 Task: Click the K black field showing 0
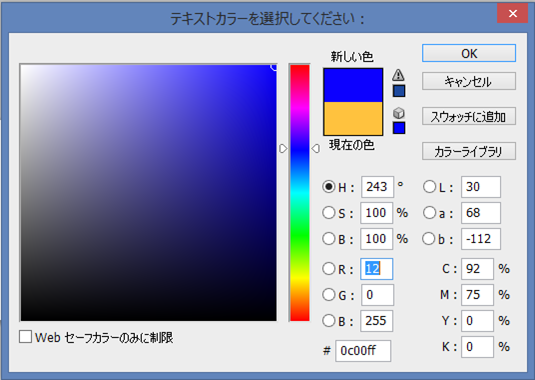477,347
